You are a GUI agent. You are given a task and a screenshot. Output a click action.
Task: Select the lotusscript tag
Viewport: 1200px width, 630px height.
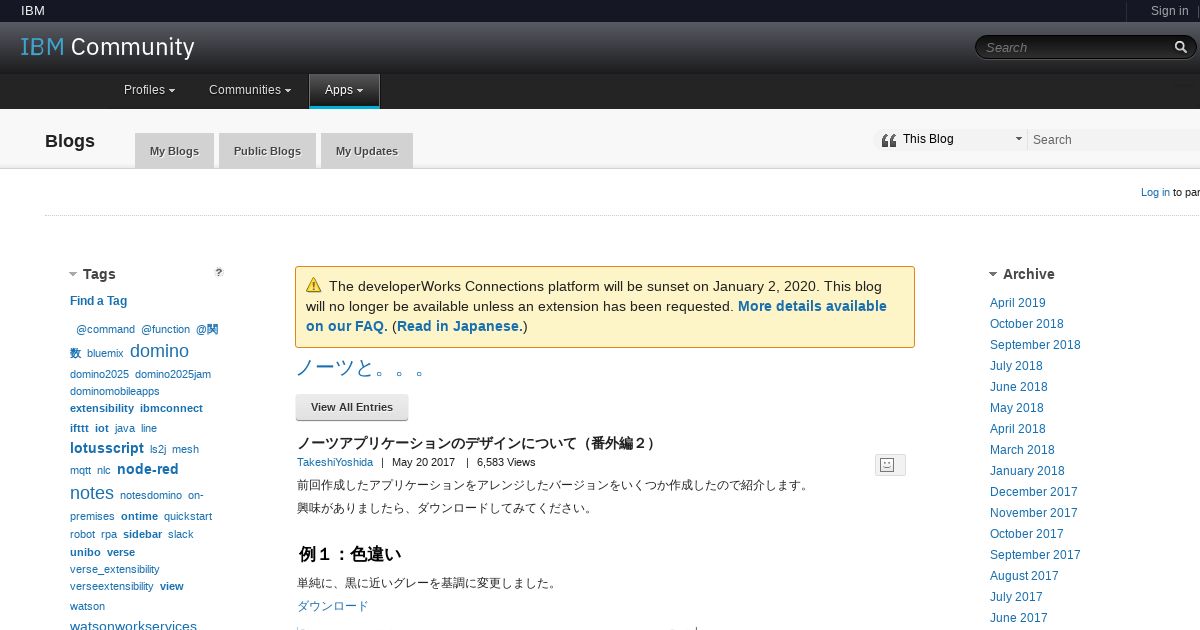(107, 448)
